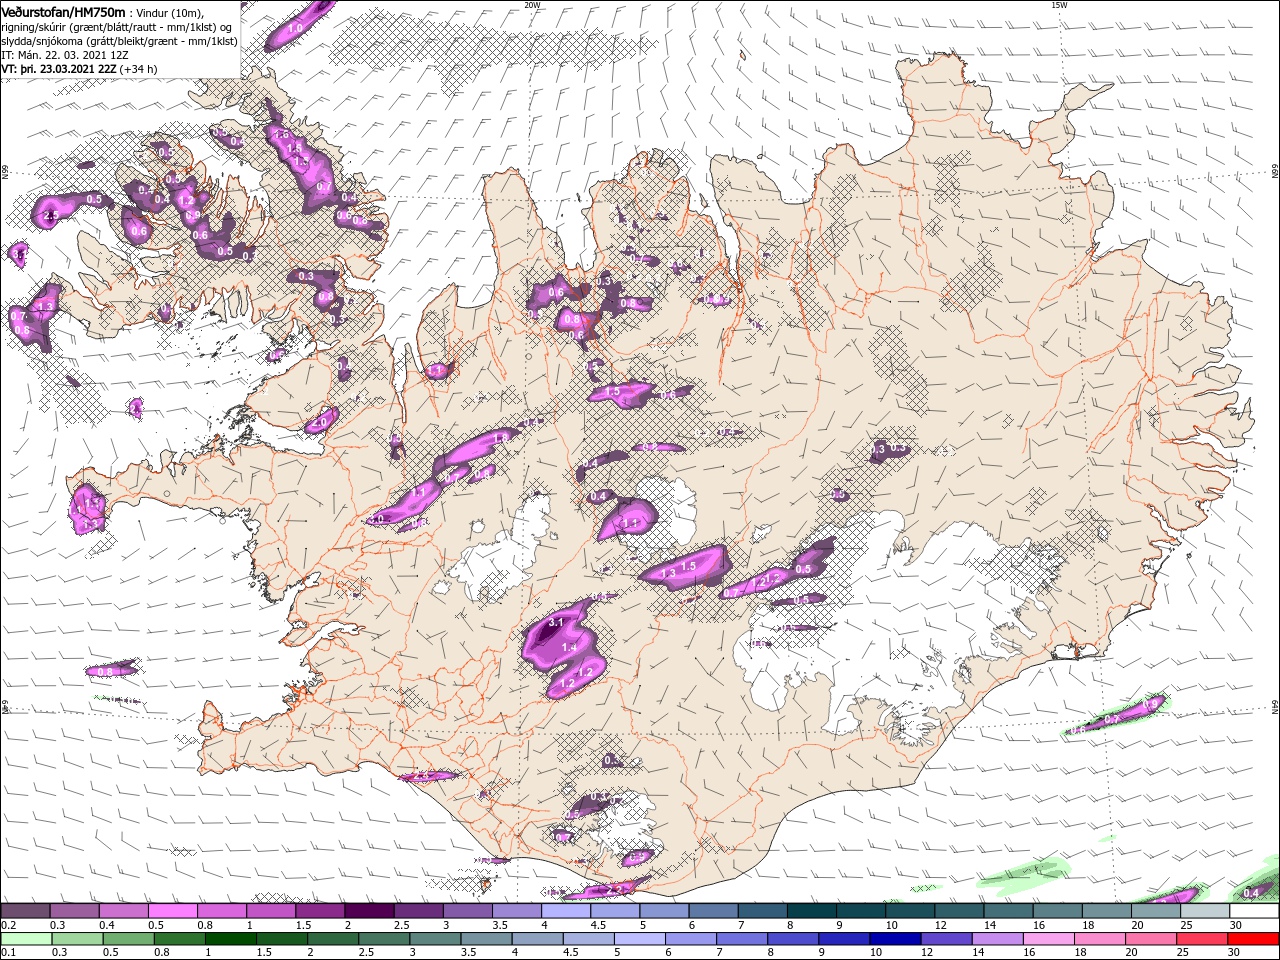1280x960 pixels.
Task: Click the '0.1' label starting the rain legend
Action: click(9, 952)
